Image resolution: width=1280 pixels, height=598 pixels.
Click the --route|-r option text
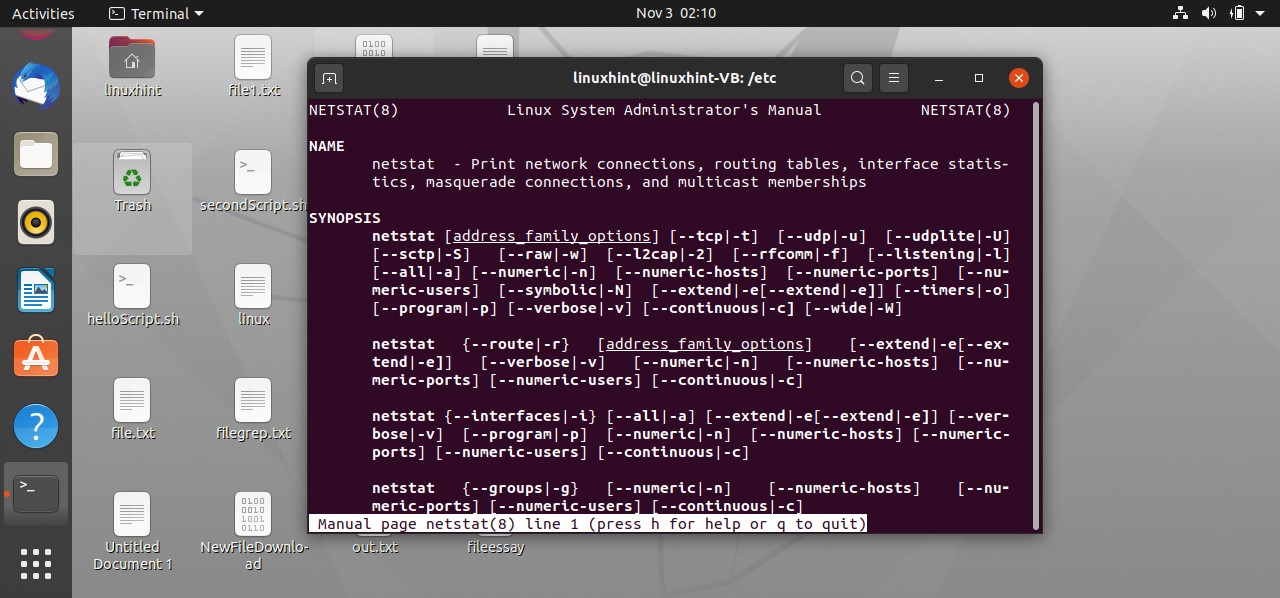coord(516,344)
